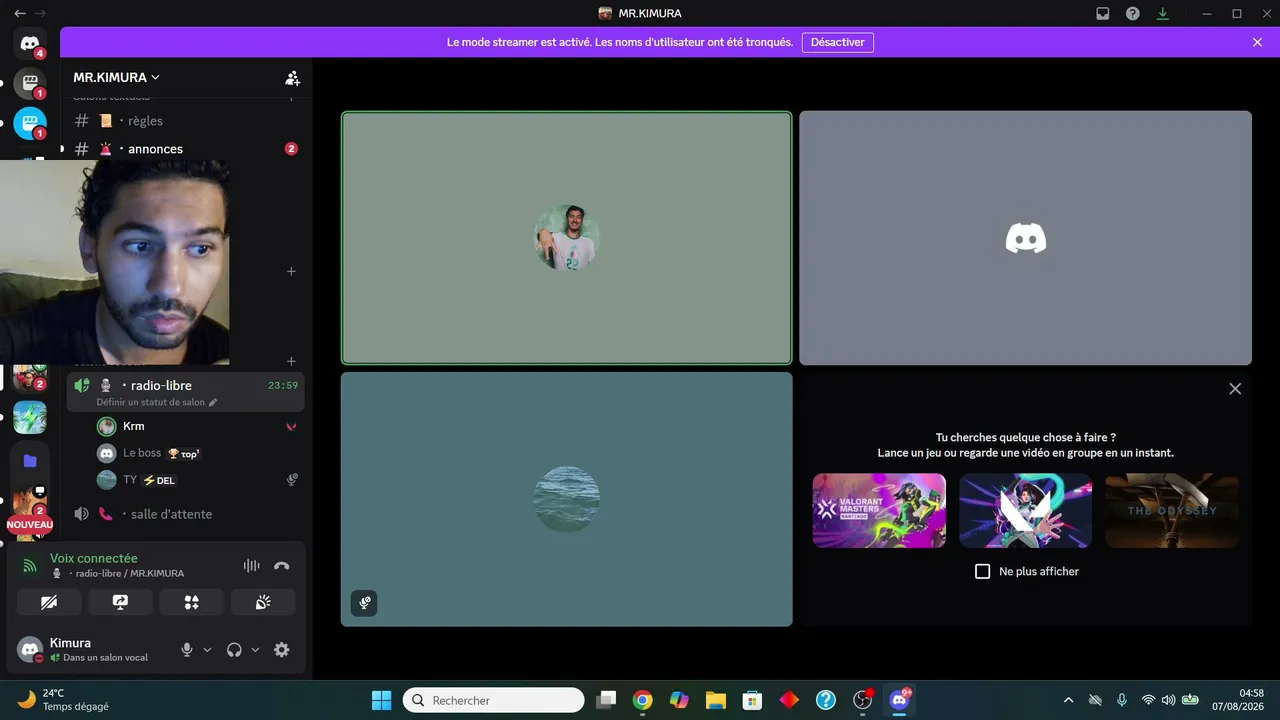Open weather widget 24°C
This screenshot has height=720, width=1280.
[63, 700]
